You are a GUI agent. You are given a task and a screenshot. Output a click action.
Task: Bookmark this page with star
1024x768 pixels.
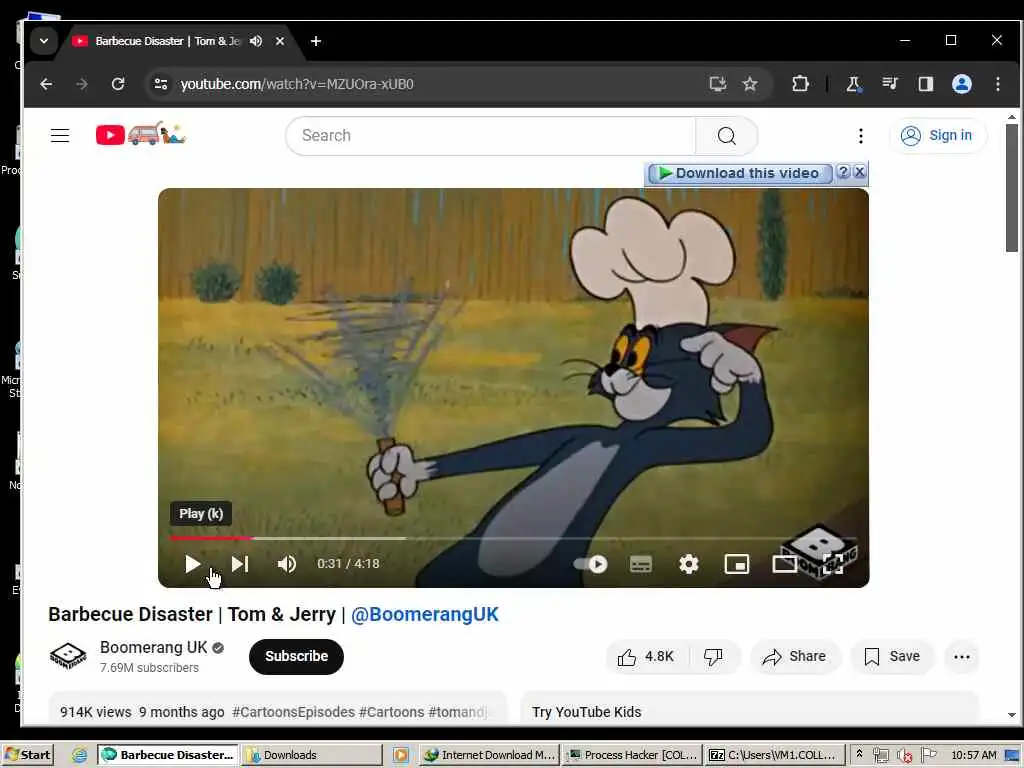coord(750,84)
